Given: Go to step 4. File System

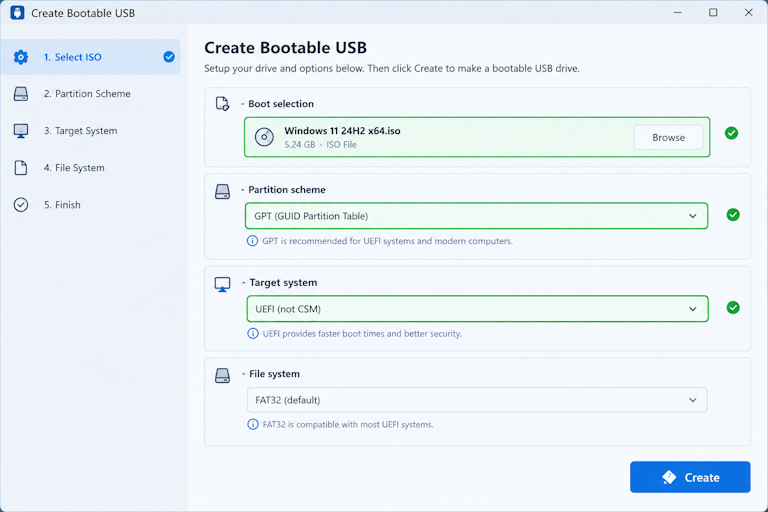Looking at the screenshot, I should coord(91,168).
